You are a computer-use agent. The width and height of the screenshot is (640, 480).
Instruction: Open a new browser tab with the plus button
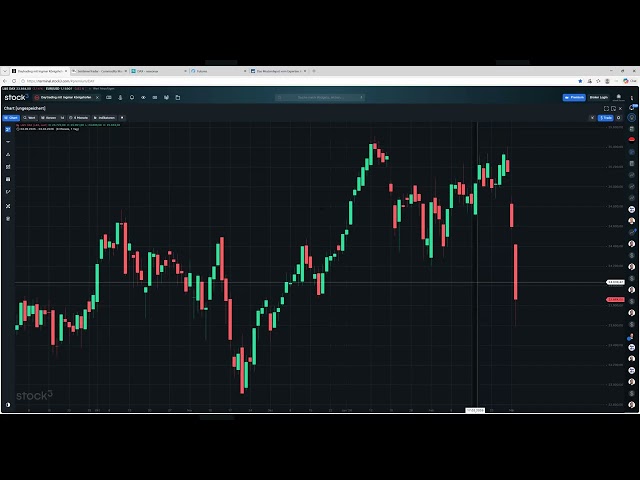tap(314, 71)
